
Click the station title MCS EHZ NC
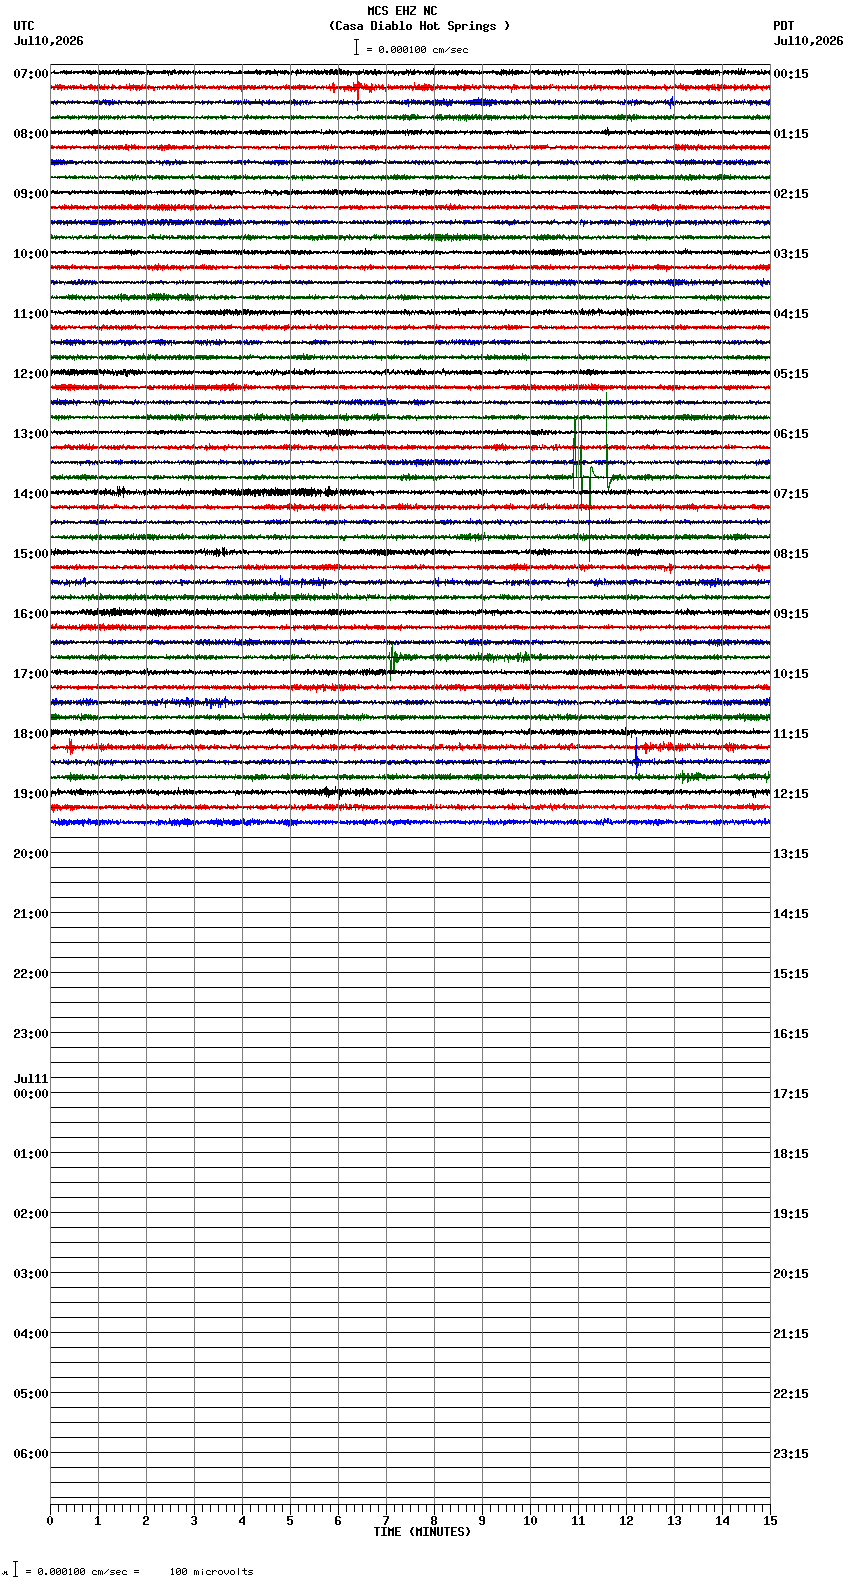(x=402, y=11)
